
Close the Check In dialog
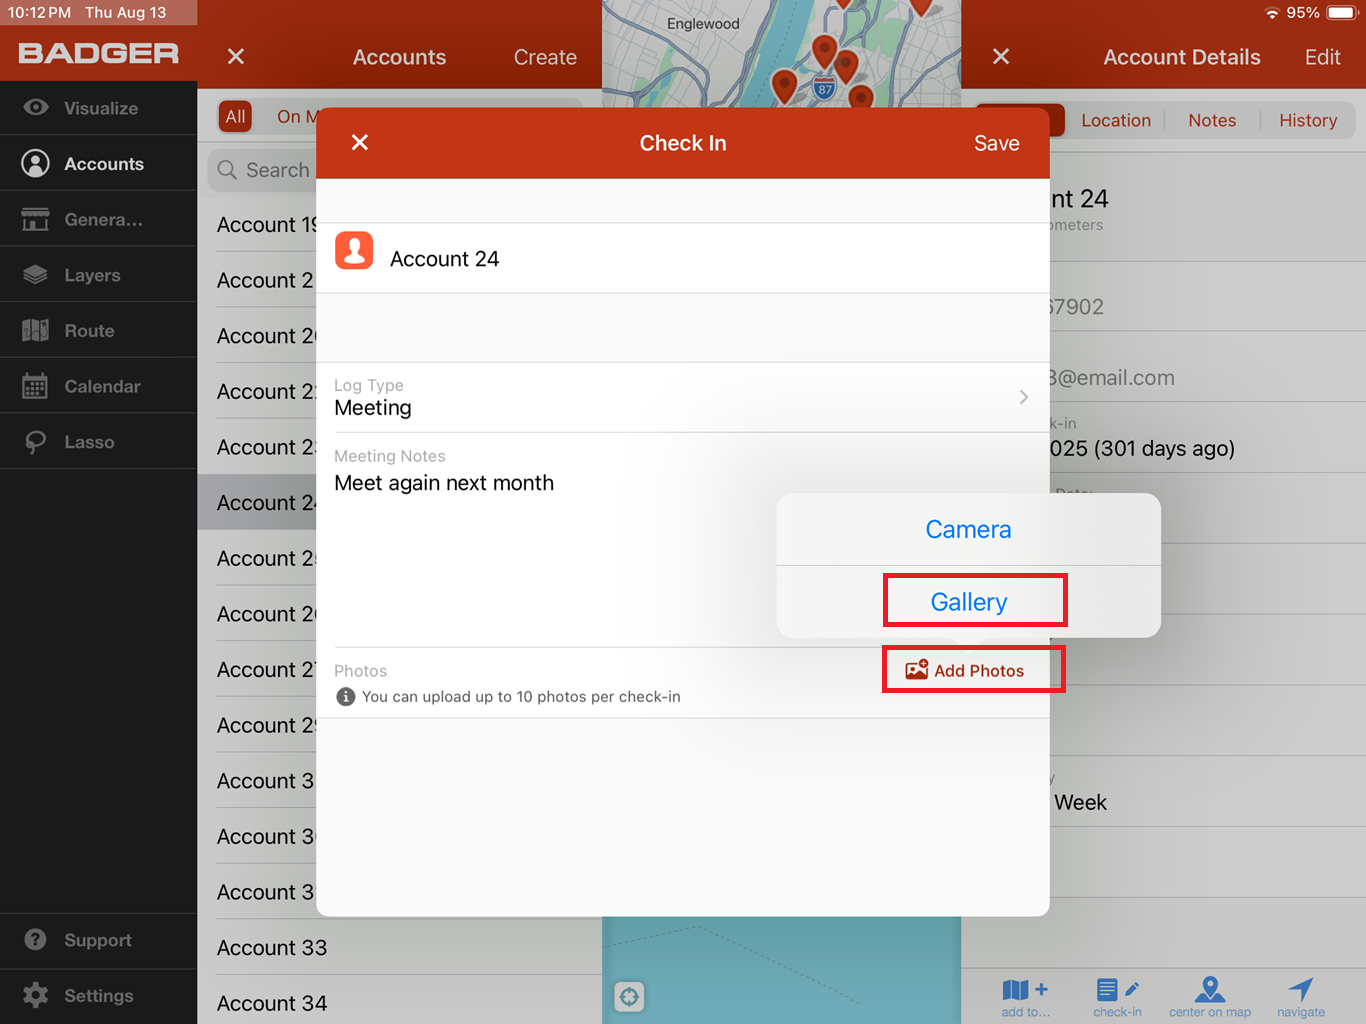pyautogui.click(x=360, y=143)
